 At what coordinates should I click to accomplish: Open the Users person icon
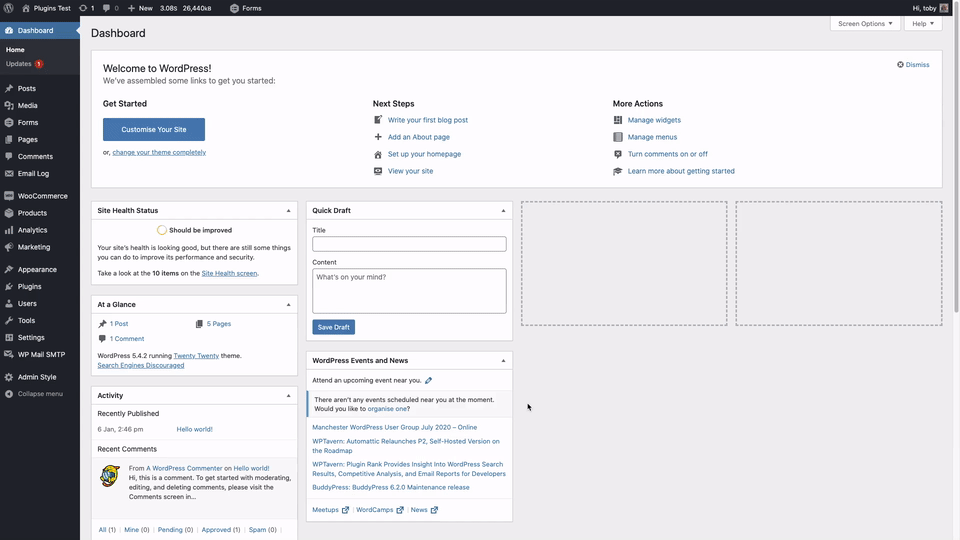[9, 303]
